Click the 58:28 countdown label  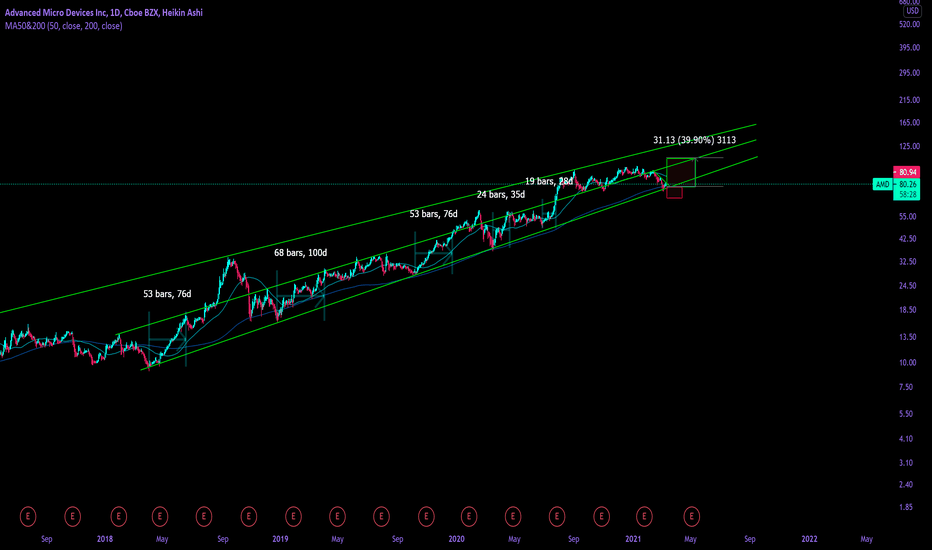point(906,195)
